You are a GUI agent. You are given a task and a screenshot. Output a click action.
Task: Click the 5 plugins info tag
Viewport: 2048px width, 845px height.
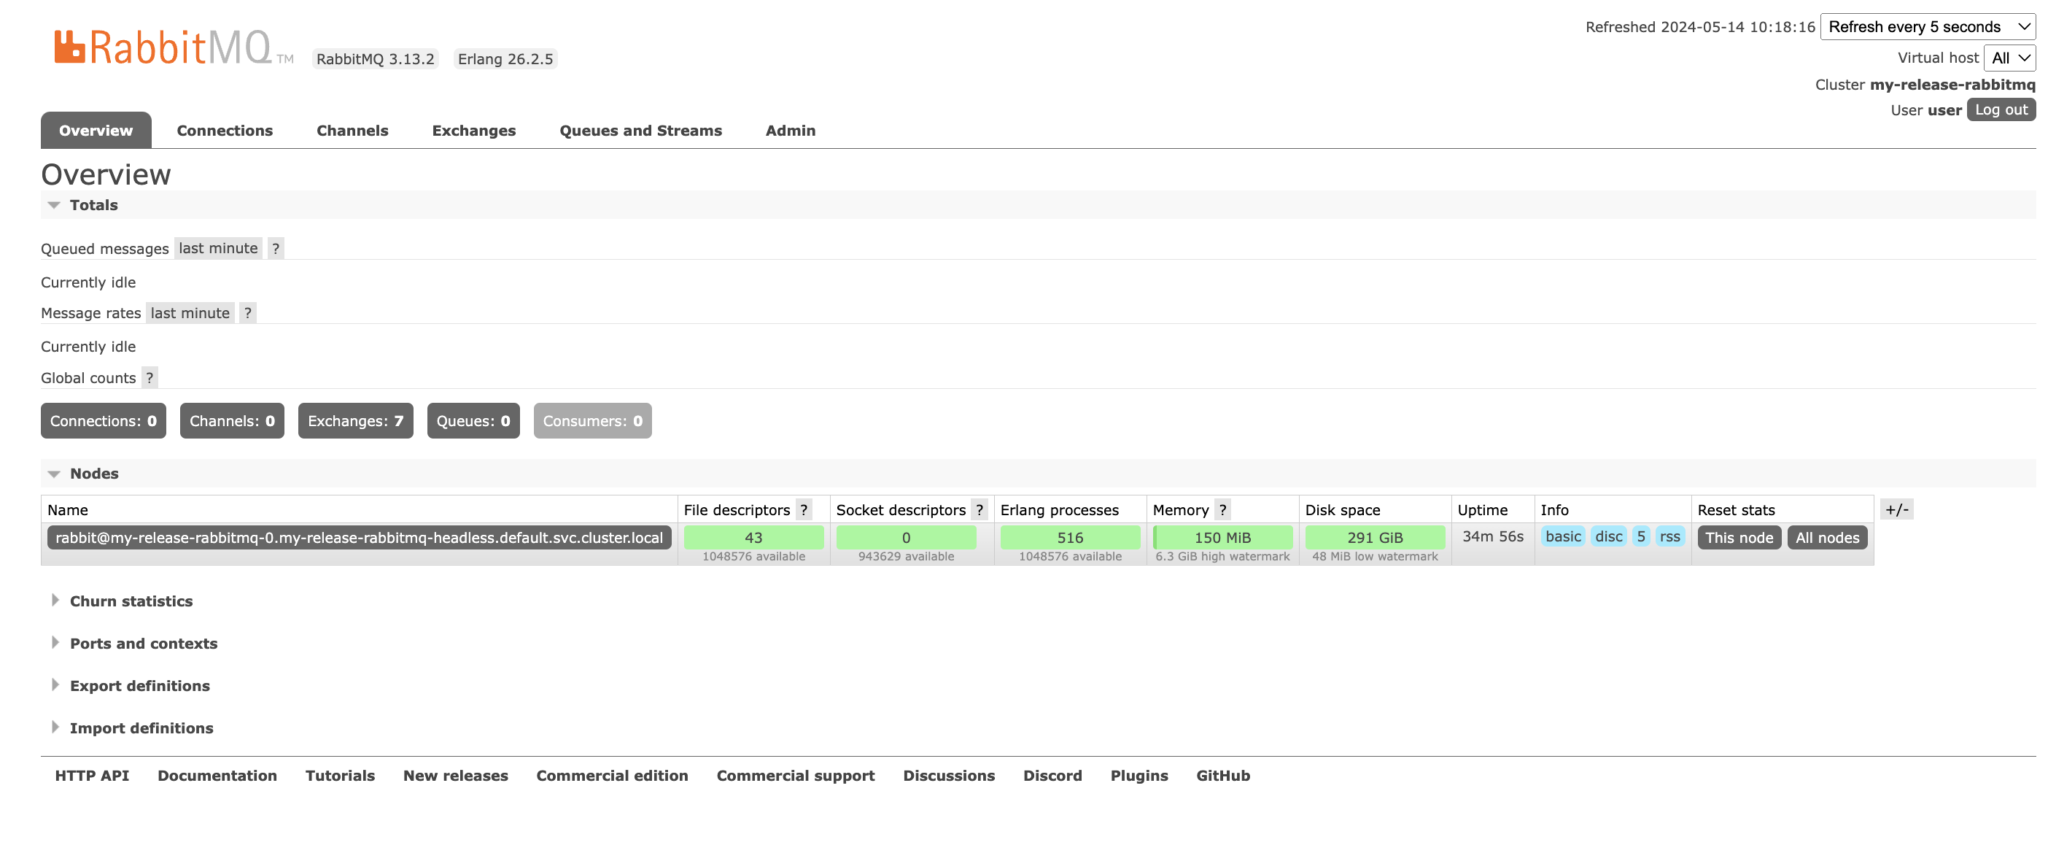(1641, 537)
